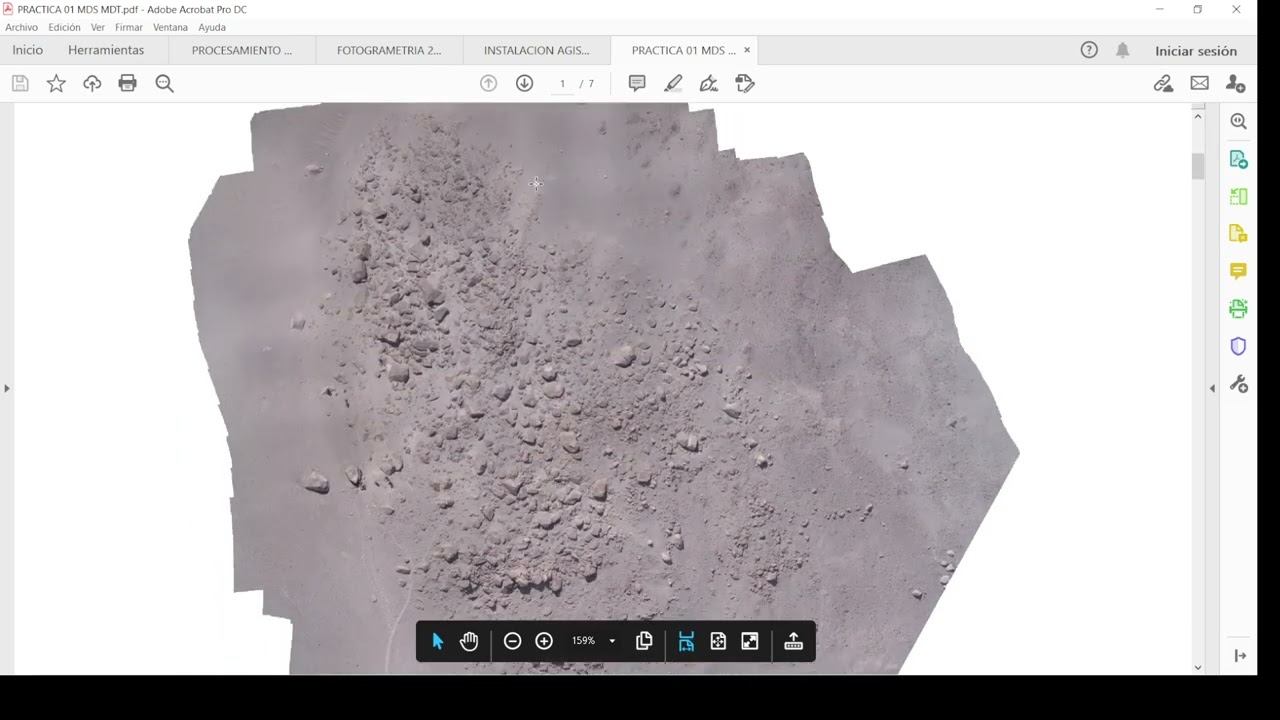Toggle scrolling mode in floating toolbar
Image resolution: width=1280 pixels, height=720 pixels.
click(686, 641)
